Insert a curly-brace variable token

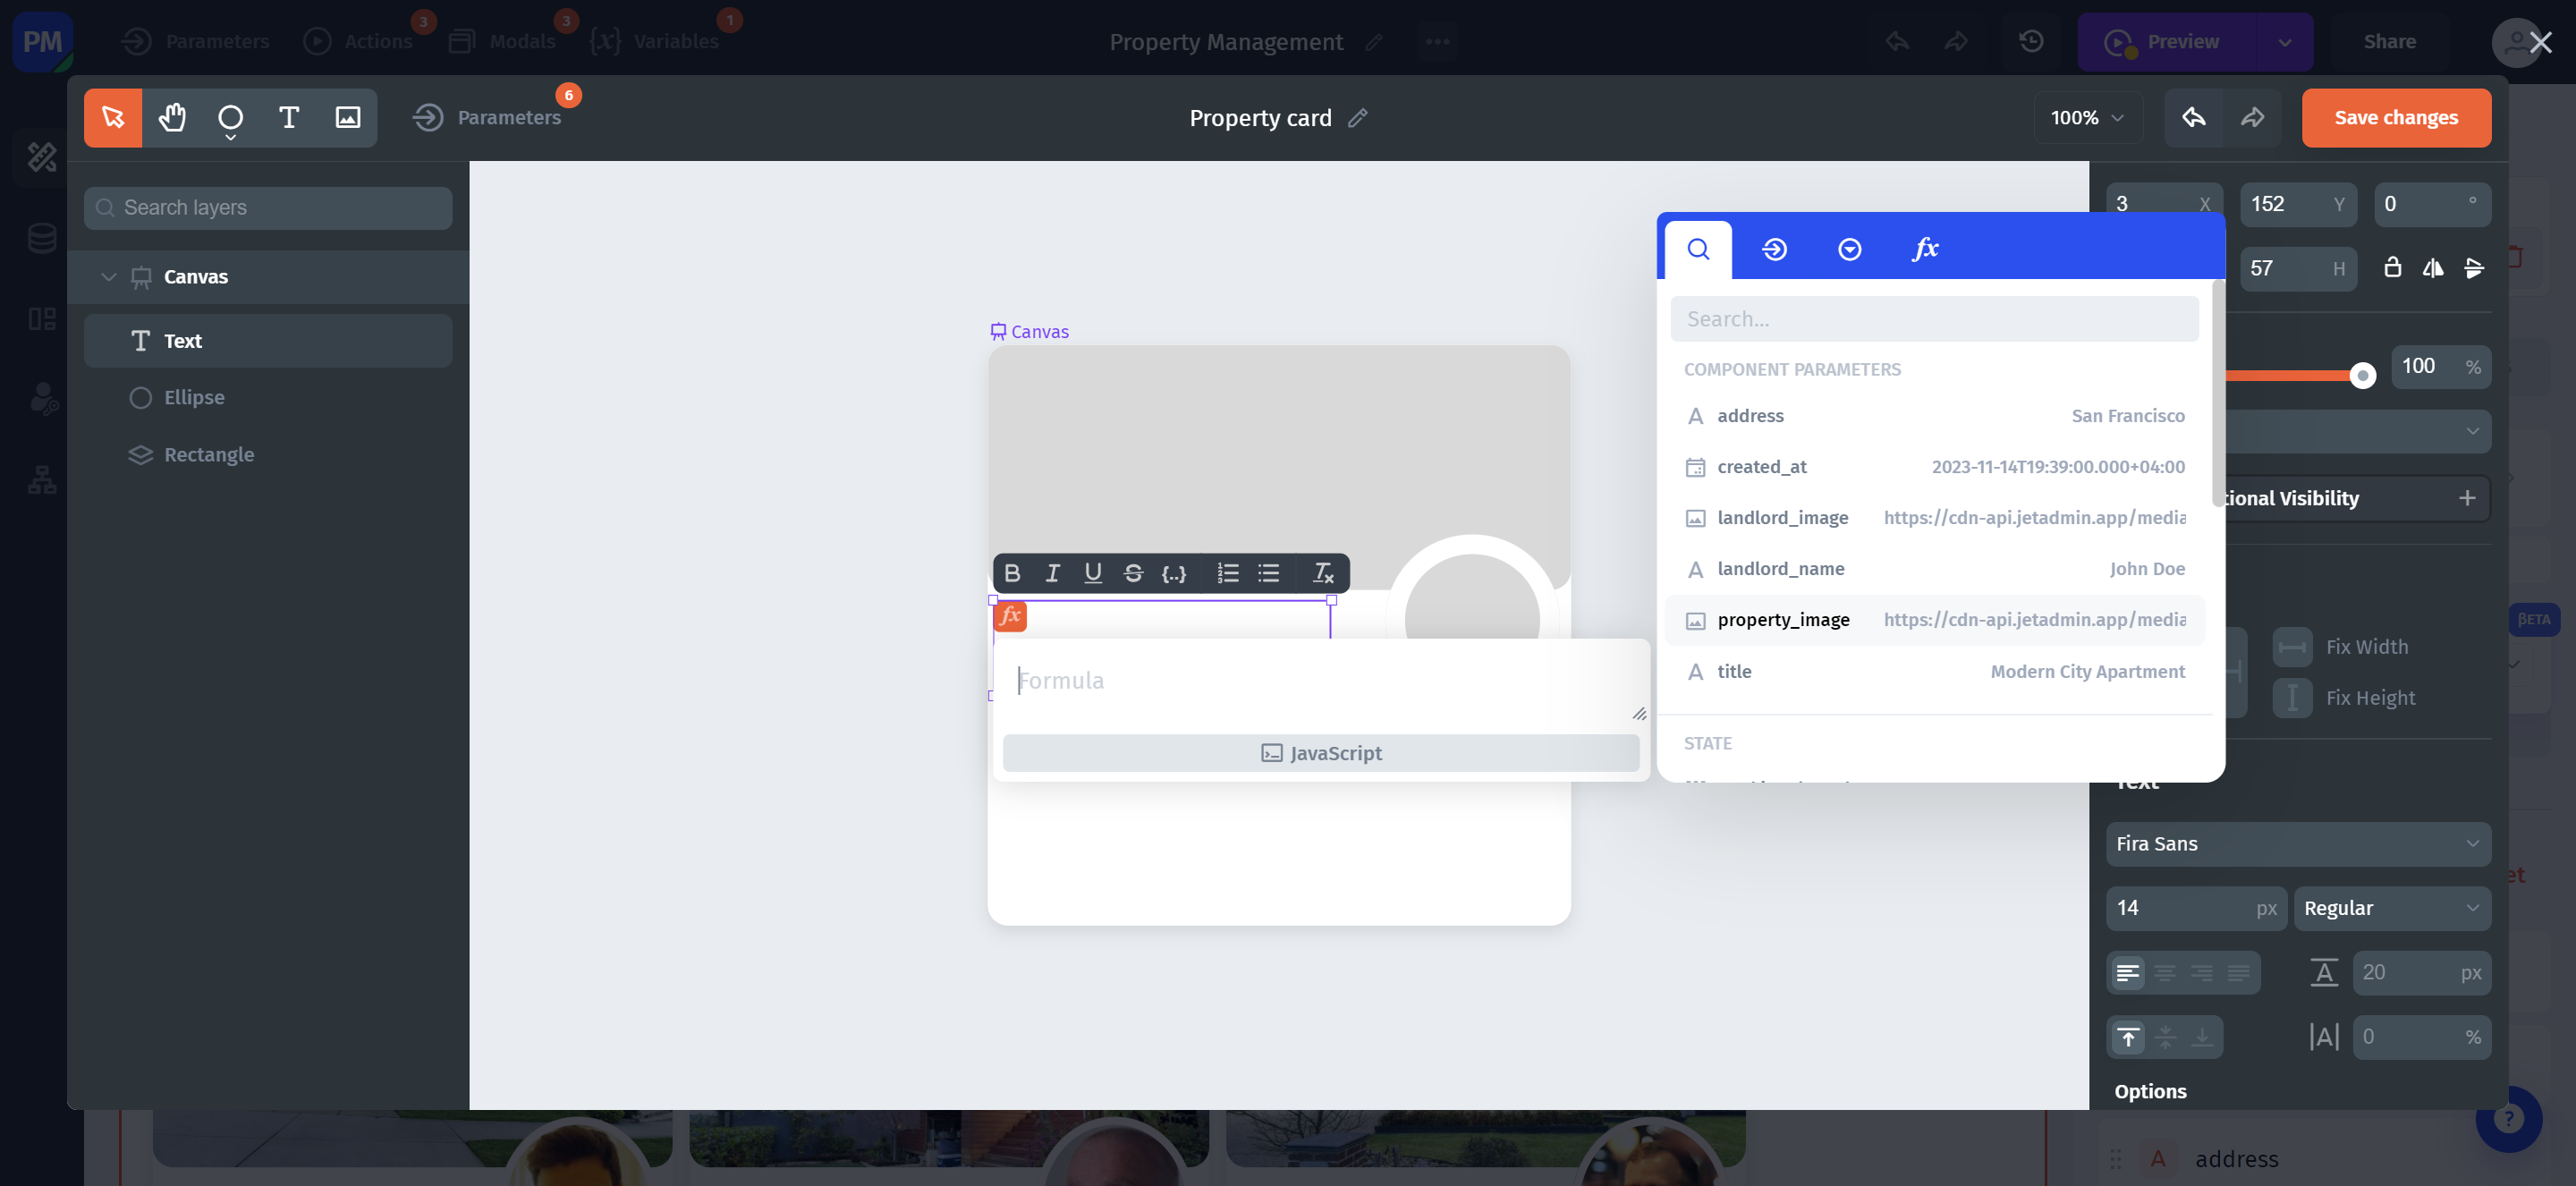[1174, 573]
